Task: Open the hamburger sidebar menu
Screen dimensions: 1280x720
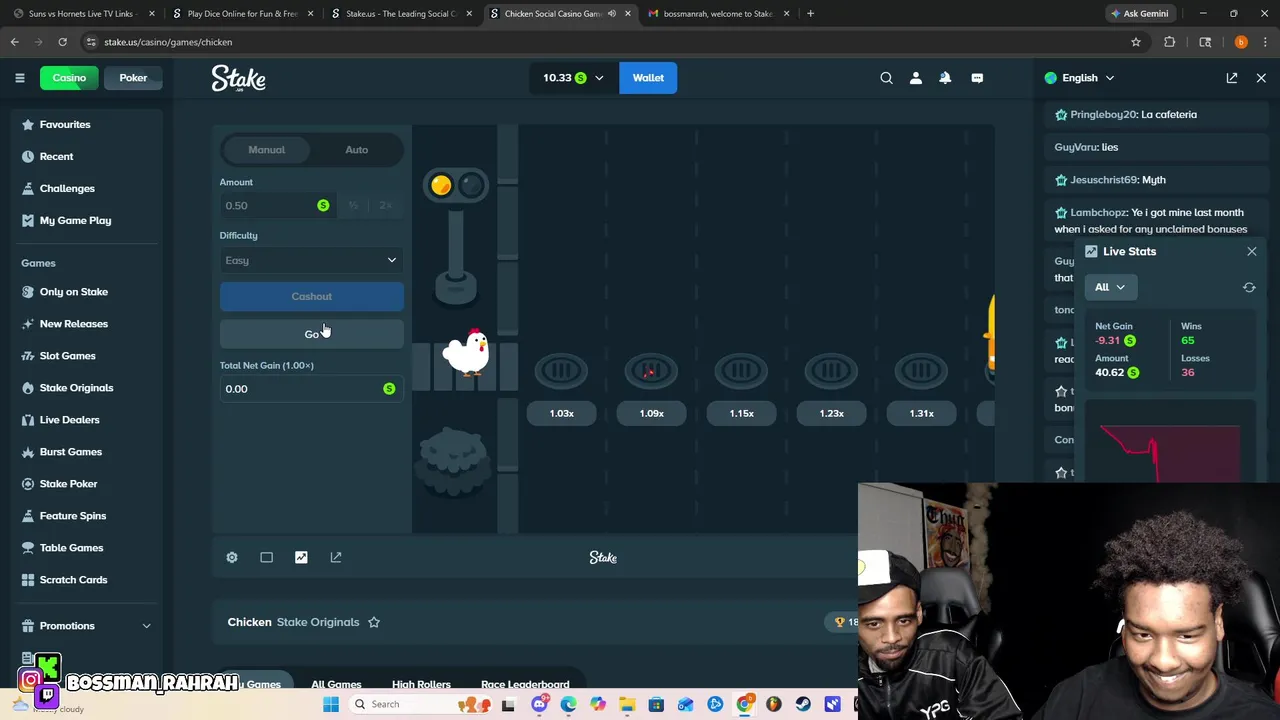Action: 19,78
